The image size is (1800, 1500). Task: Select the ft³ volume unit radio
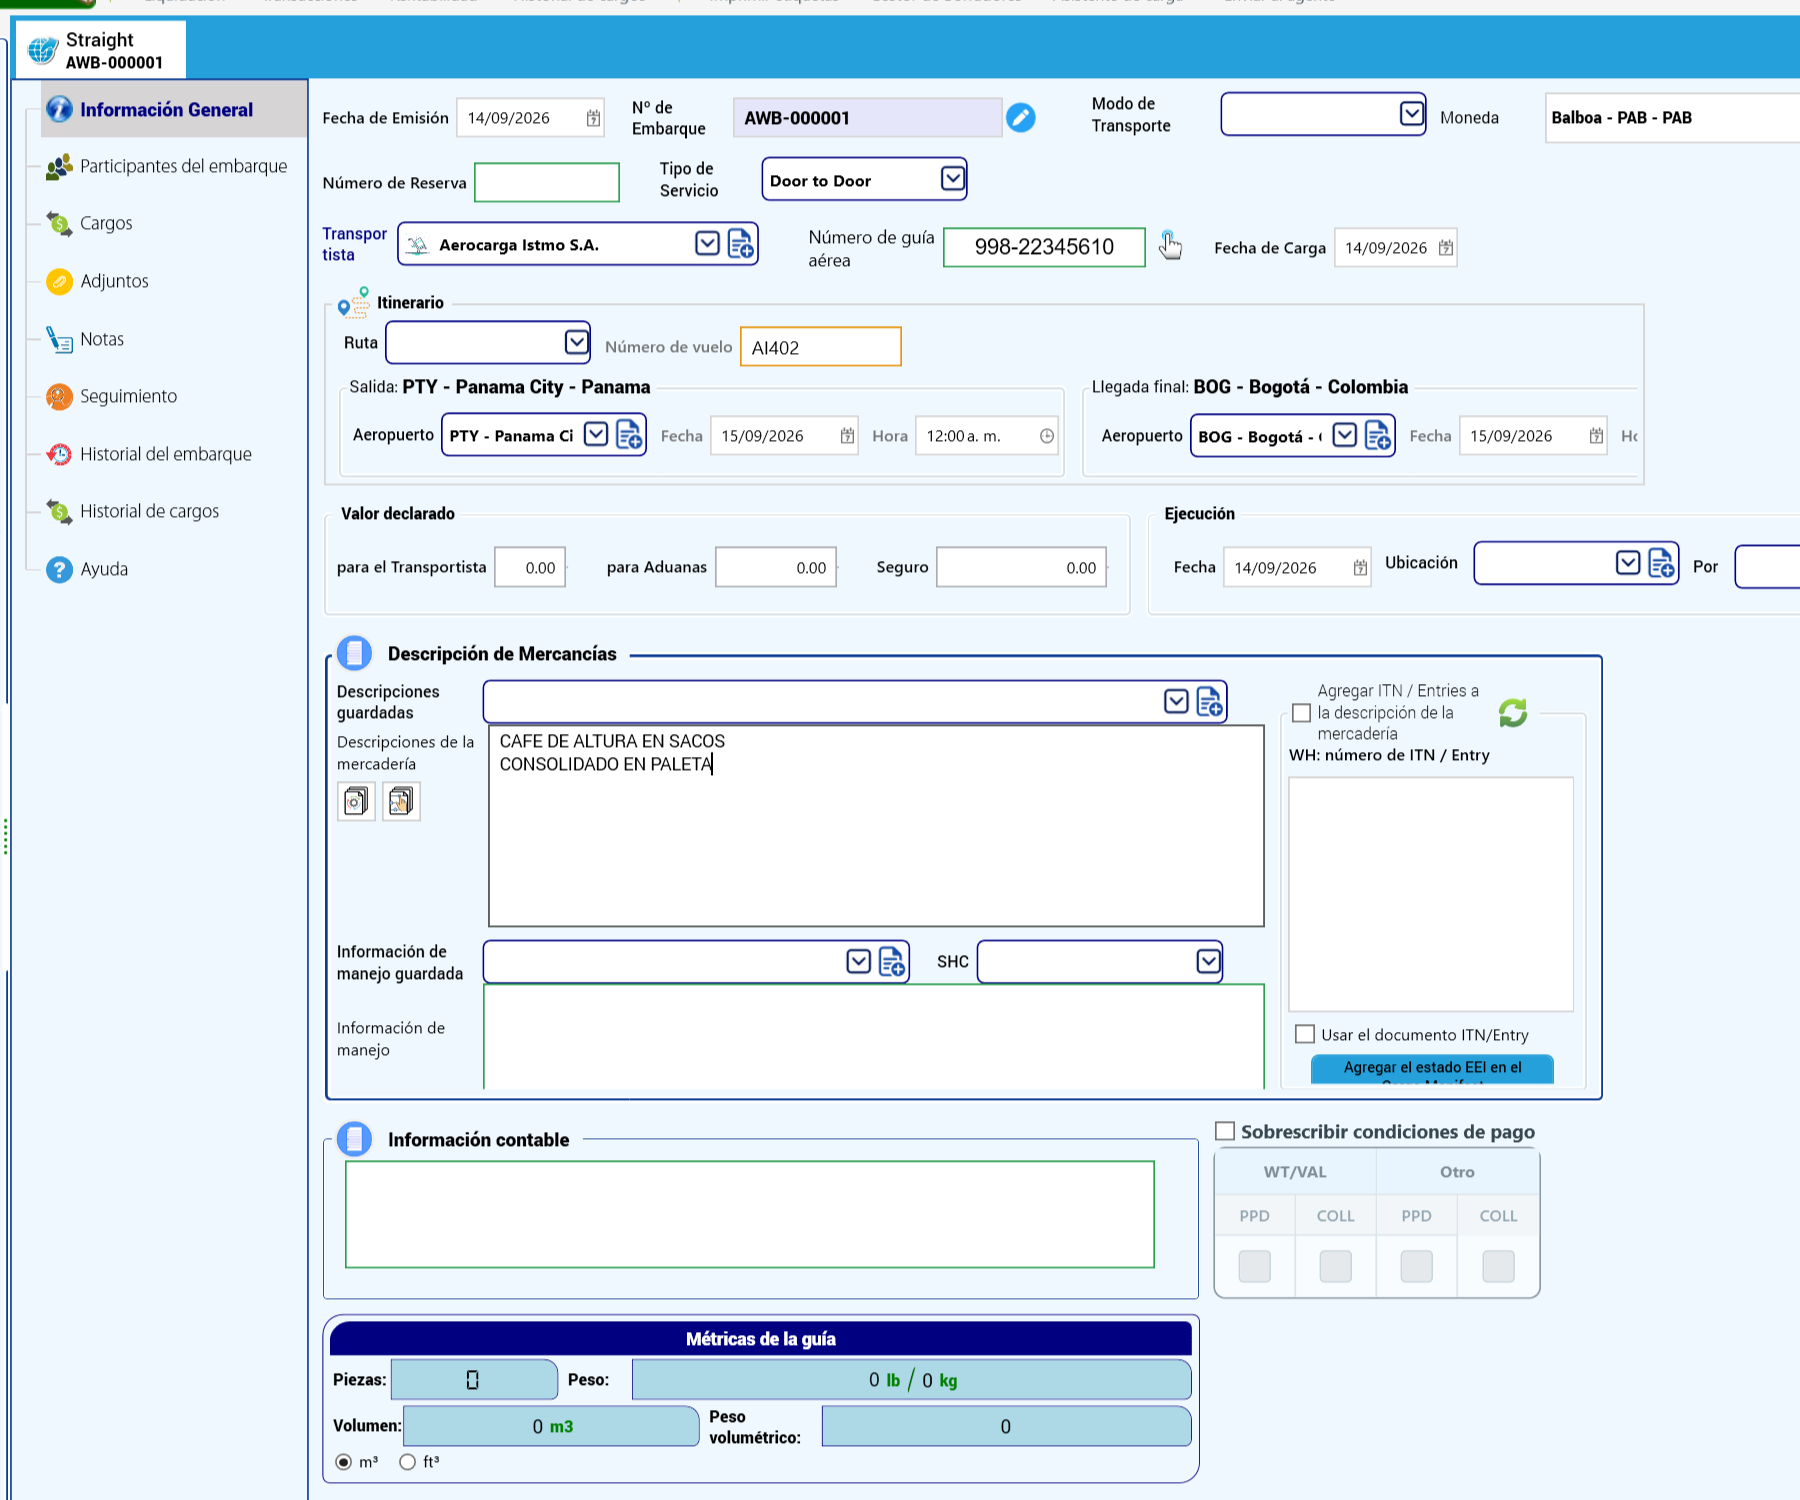pos(407,1462)
